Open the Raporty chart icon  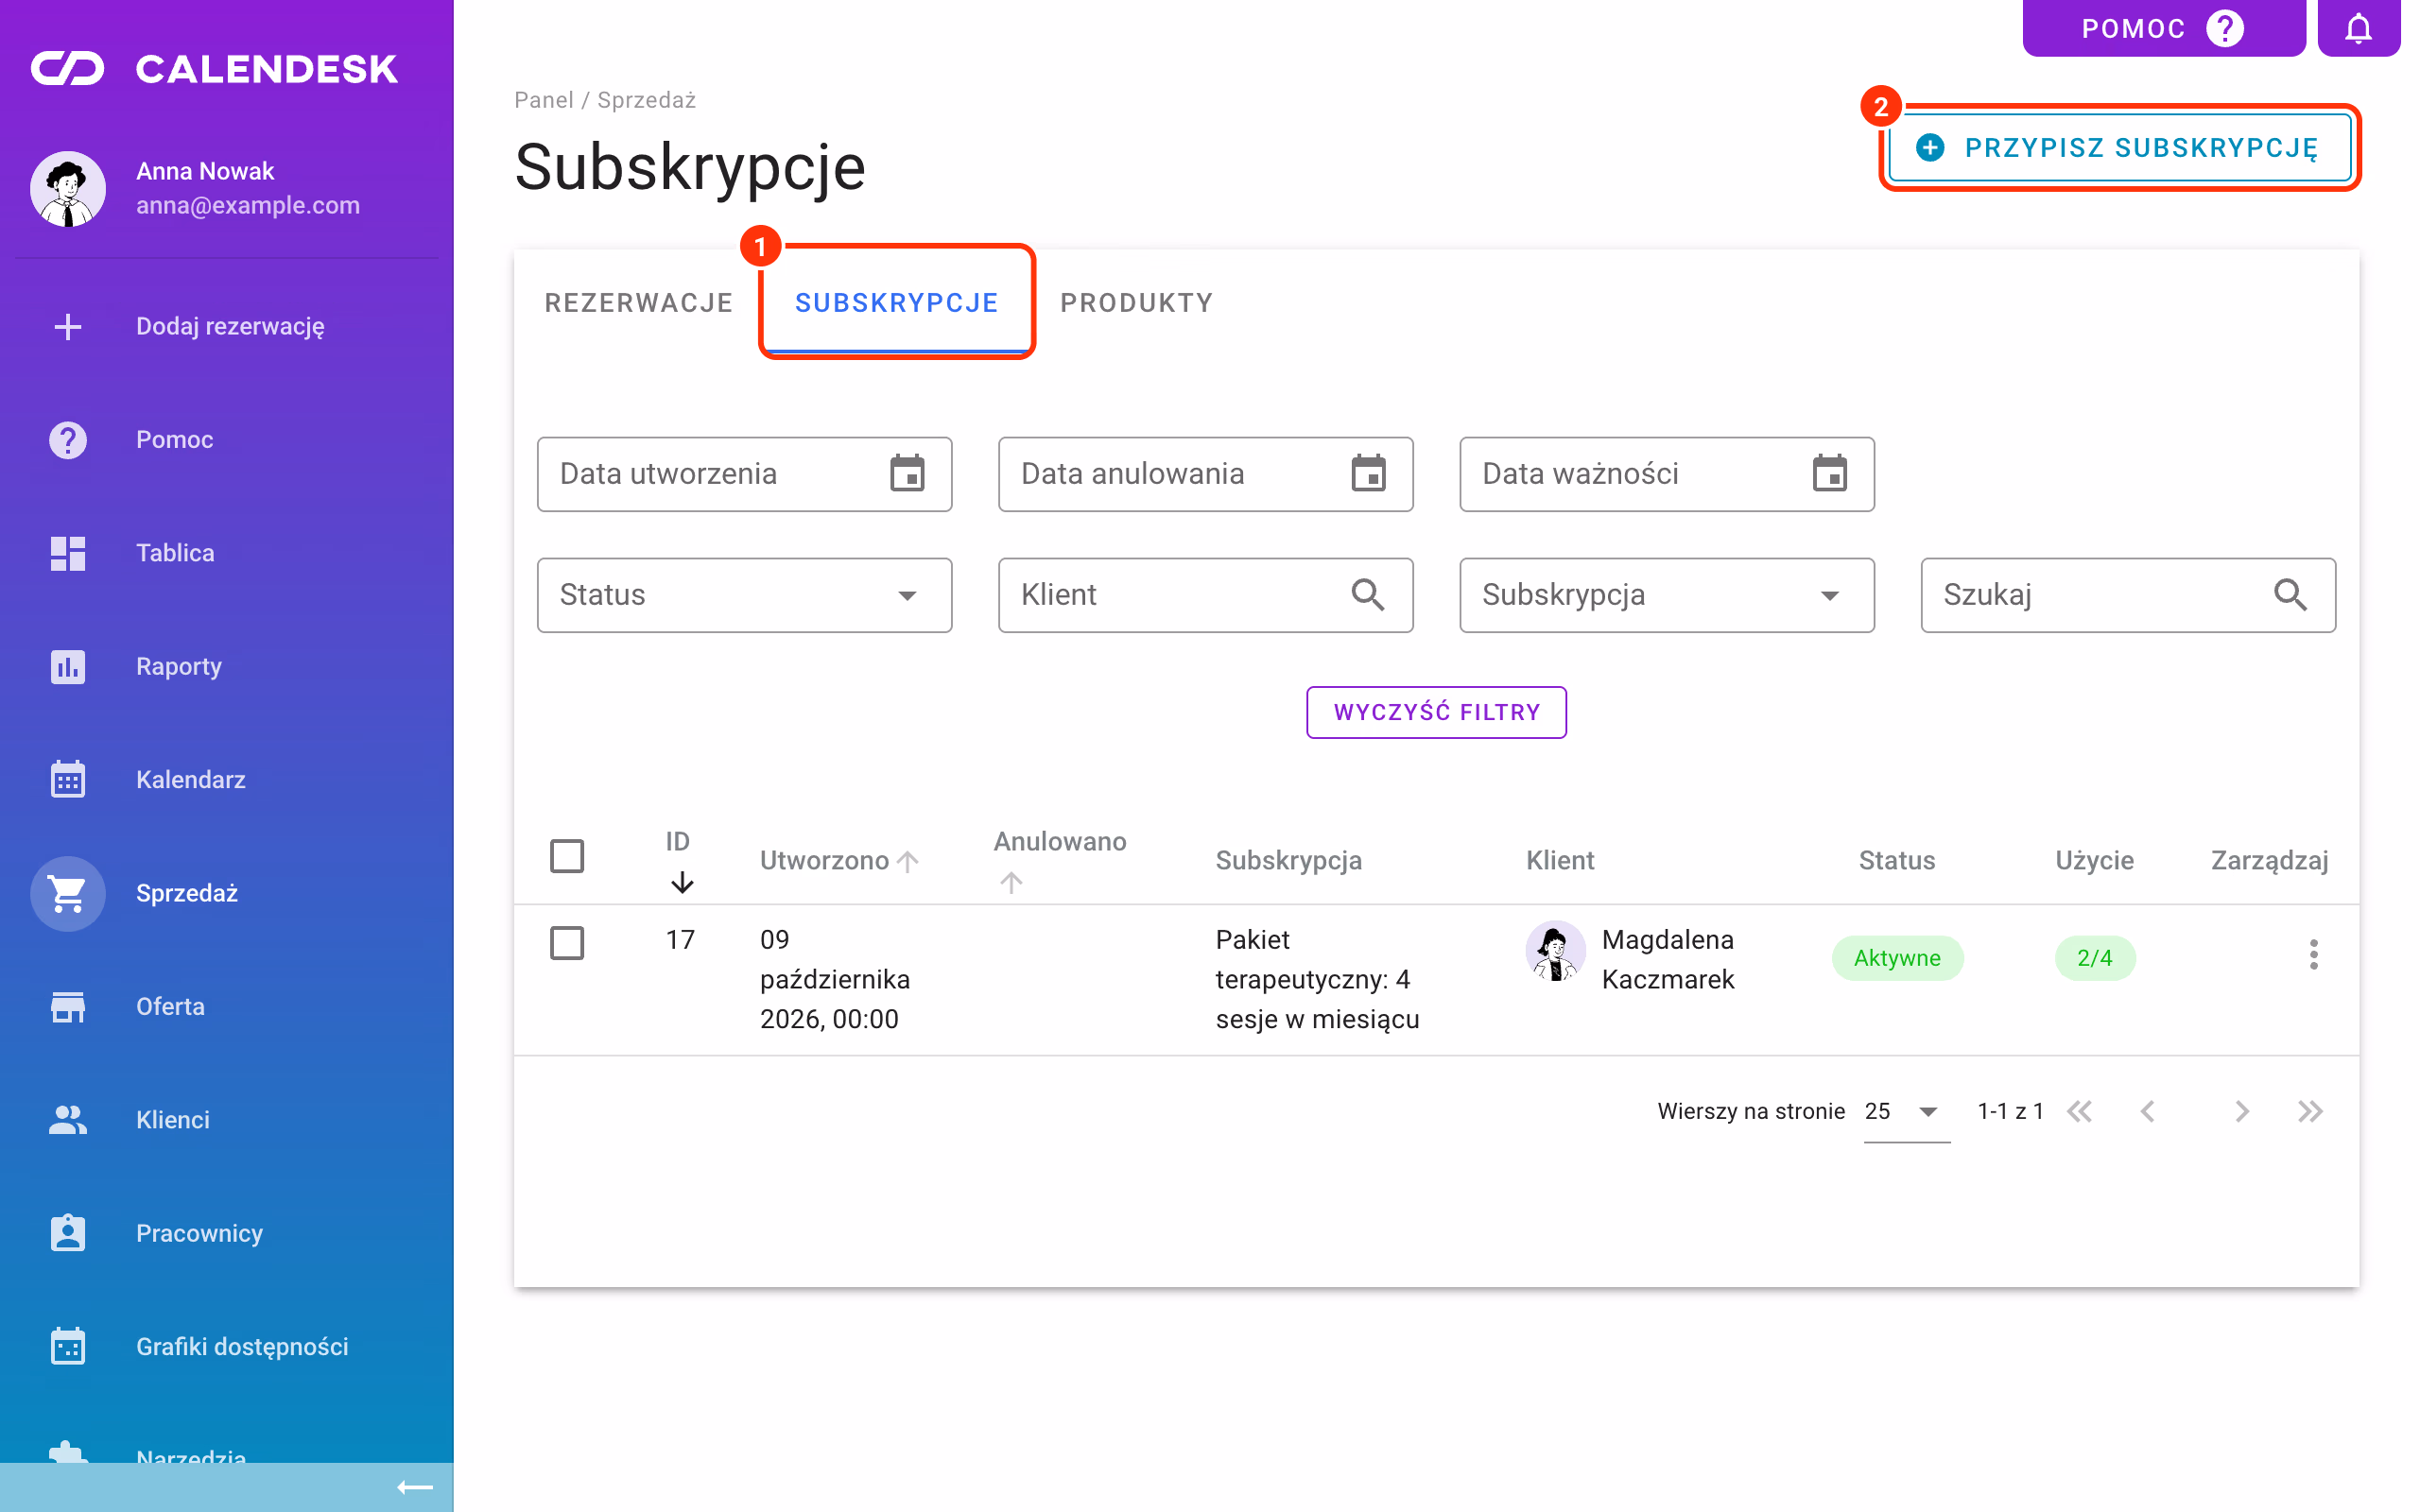pos(68,666)
